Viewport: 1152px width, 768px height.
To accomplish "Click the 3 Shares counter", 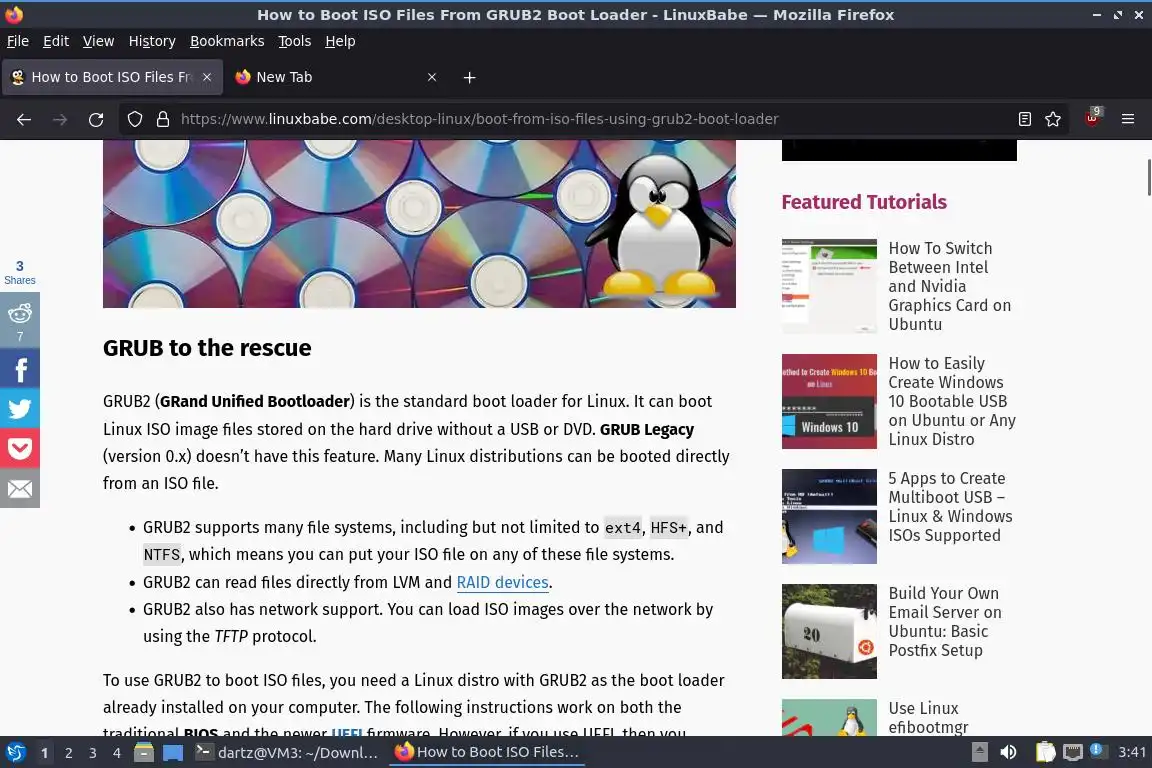I will point(20,272).
